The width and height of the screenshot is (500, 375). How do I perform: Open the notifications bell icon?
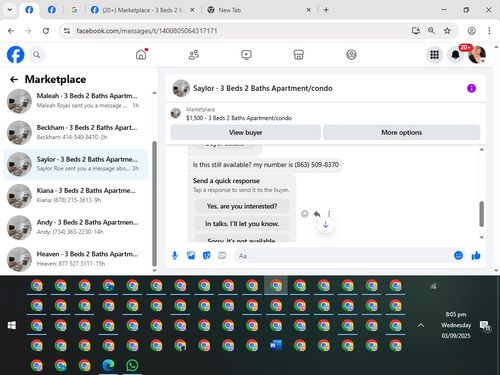coord(455,55)
